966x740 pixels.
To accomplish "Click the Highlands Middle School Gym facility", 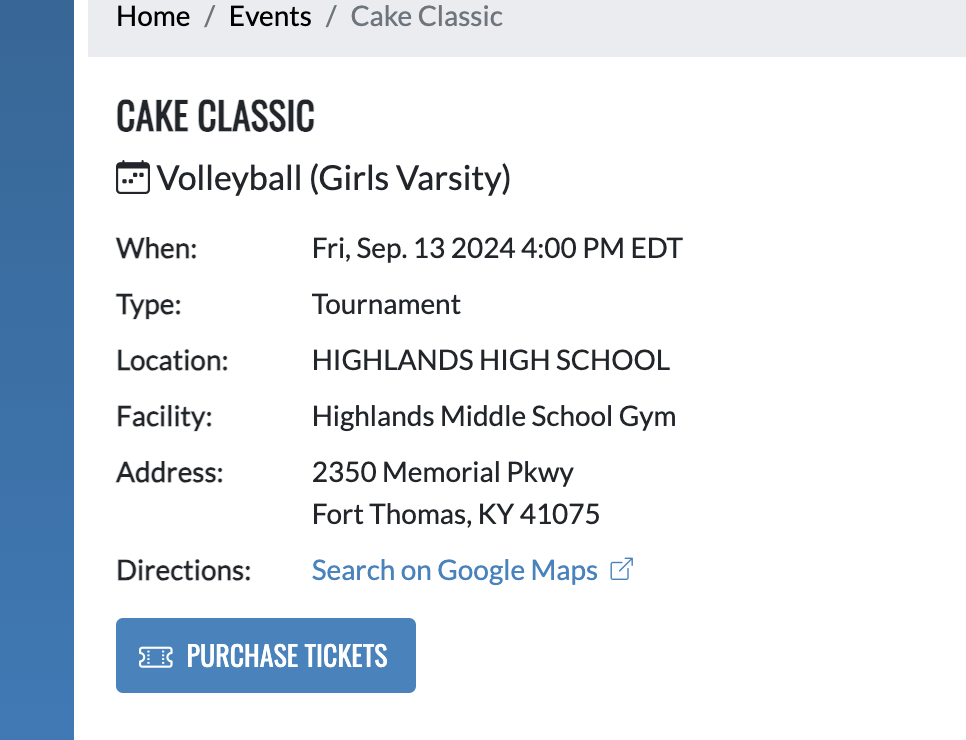I will (x=493, y=416).
